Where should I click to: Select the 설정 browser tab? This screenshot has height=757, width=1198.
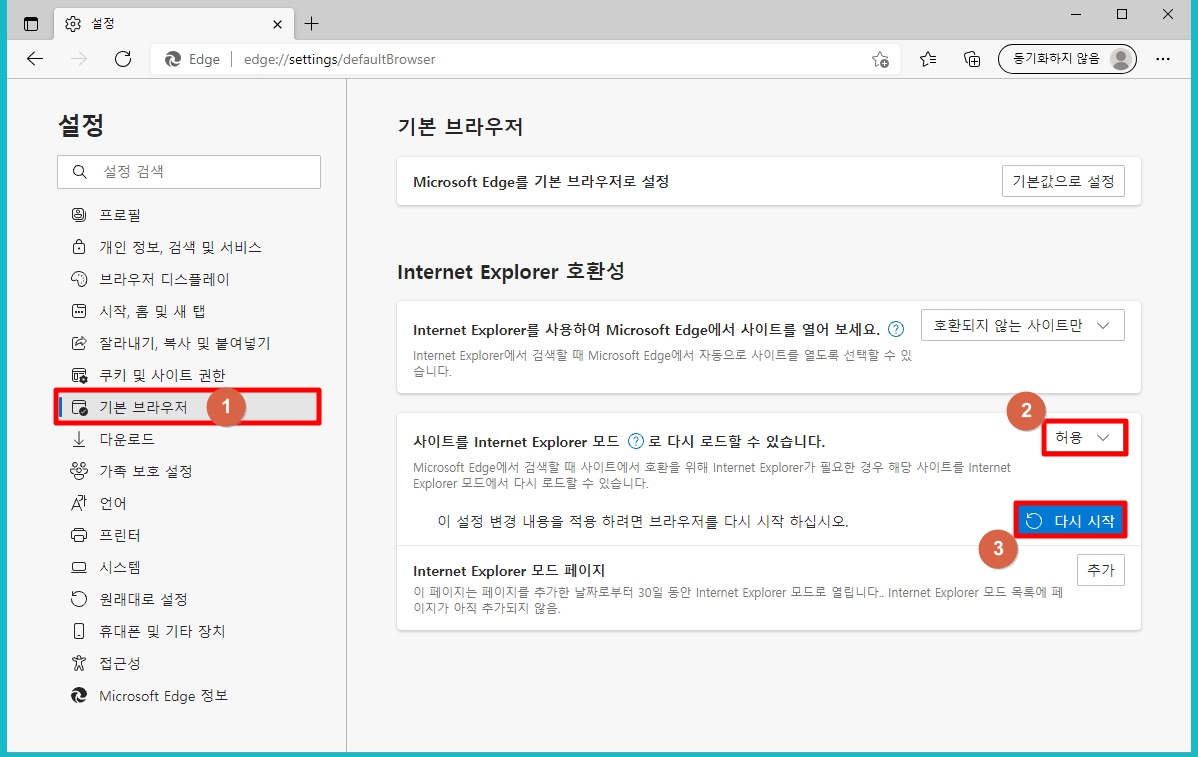(x=173, y=24)
